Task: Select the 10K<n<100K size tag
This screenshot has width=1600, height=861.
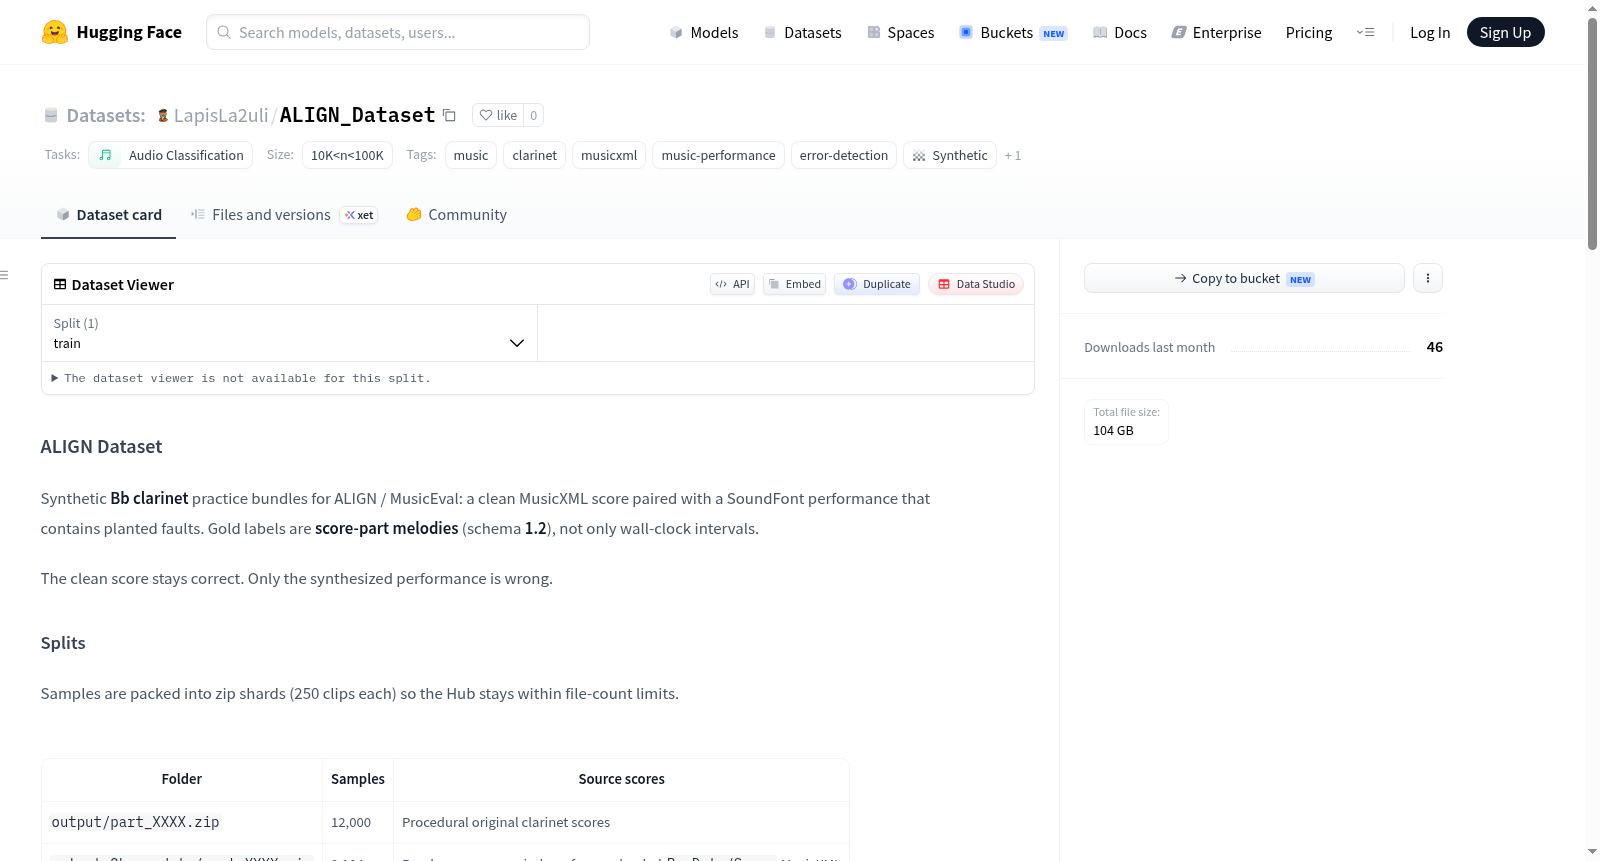Action: 347,155
